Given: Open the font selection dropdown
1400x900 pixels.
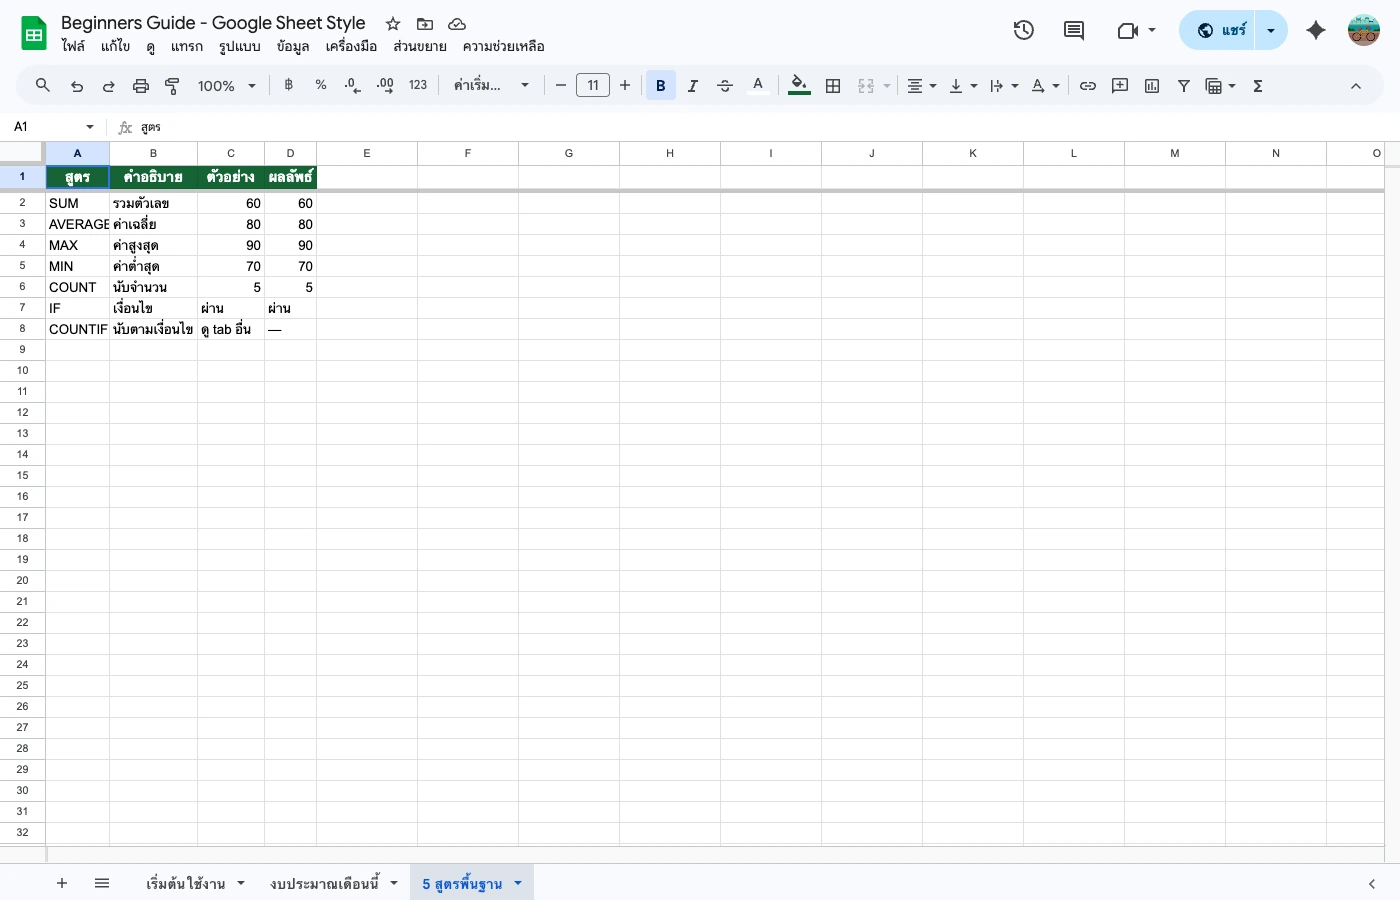Looking at the screenshot, I should [490, 85].
